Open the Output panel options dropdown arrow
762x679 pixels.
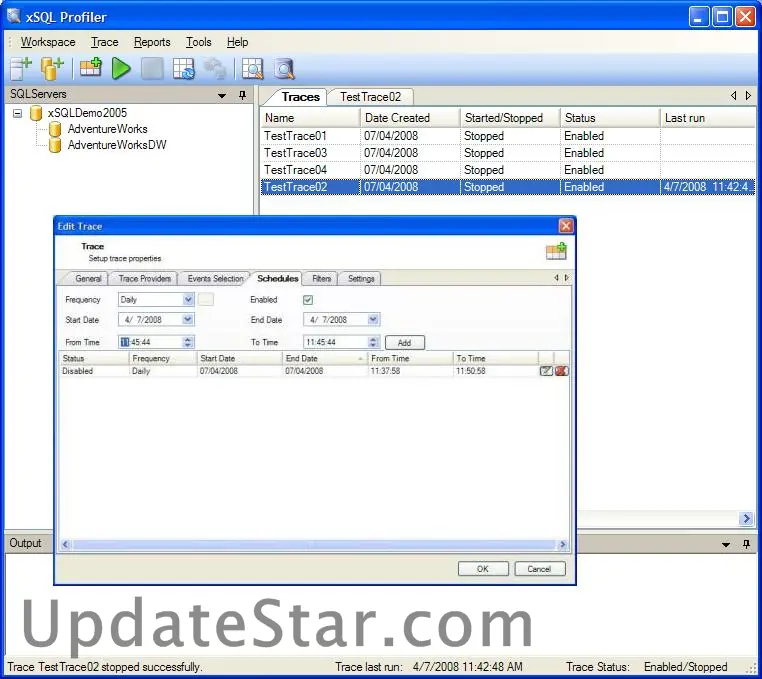(x=726, y=544)
